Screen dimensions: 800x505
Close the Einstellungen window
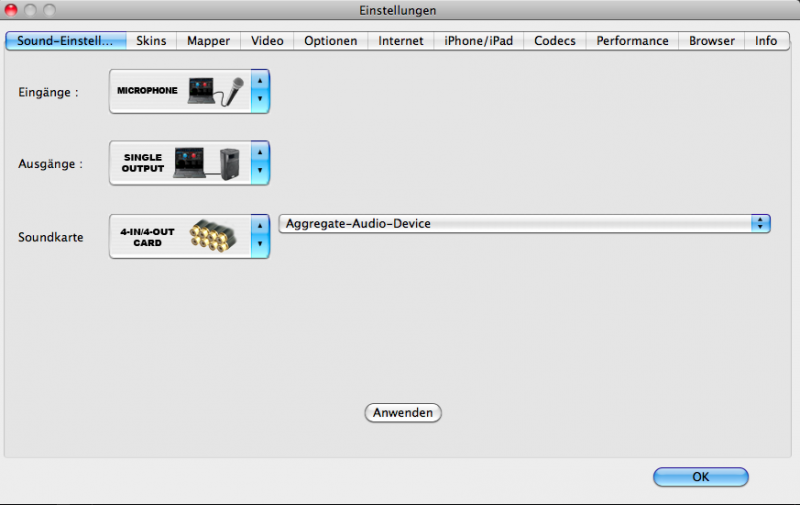coord(11,10)
